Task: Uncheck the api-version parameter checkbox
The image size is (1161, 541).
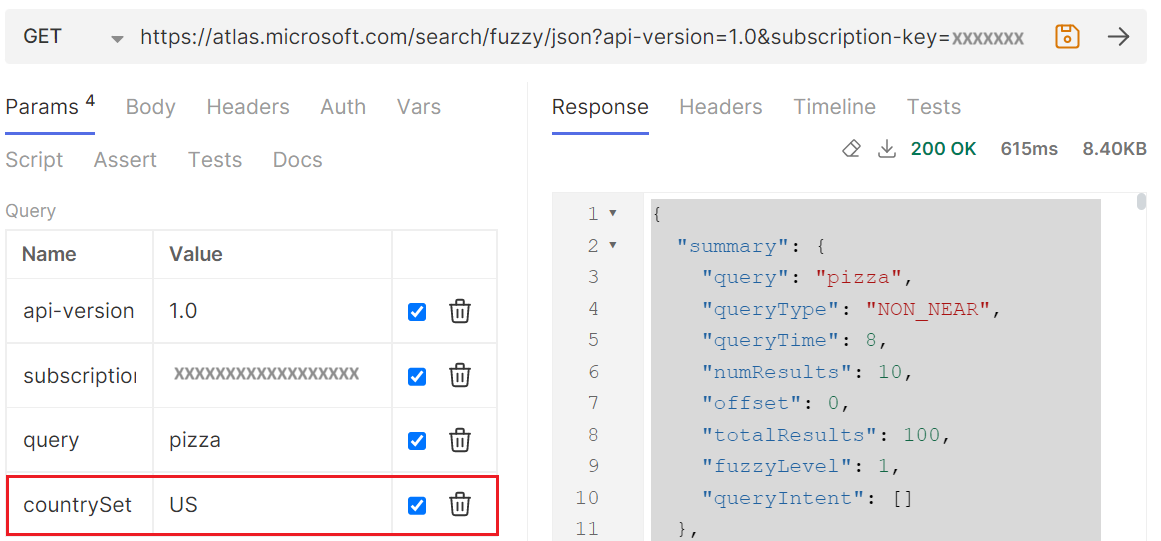Action: coord(417,312)
